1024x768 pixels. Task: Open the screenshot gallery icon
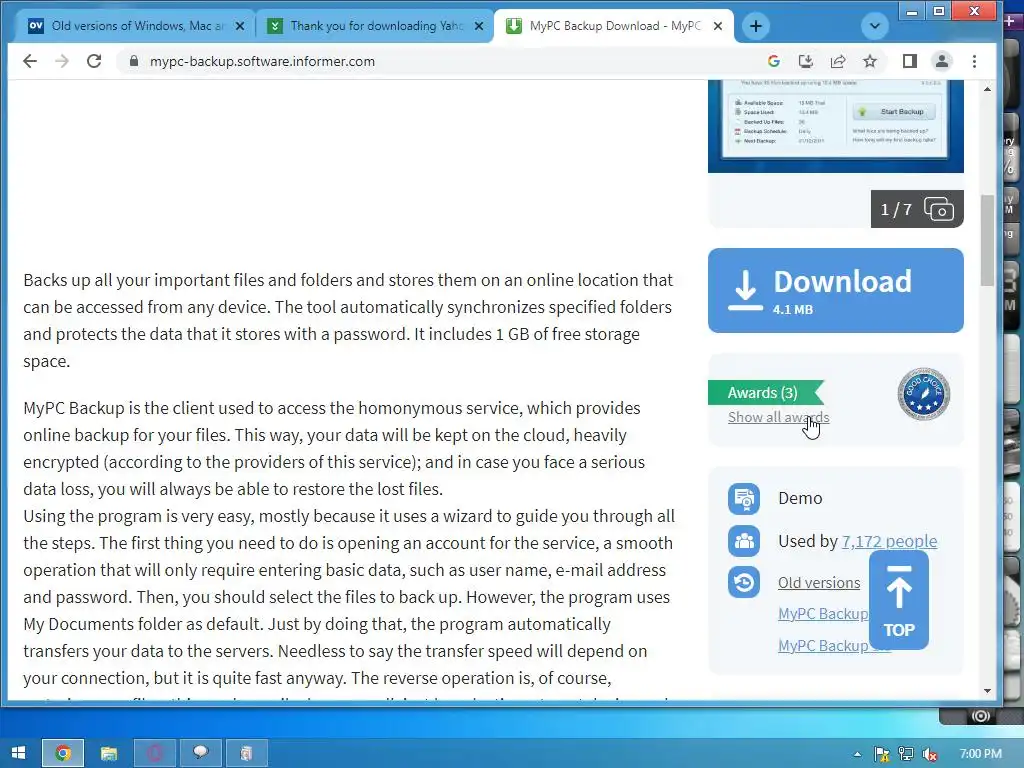(938, 209)
